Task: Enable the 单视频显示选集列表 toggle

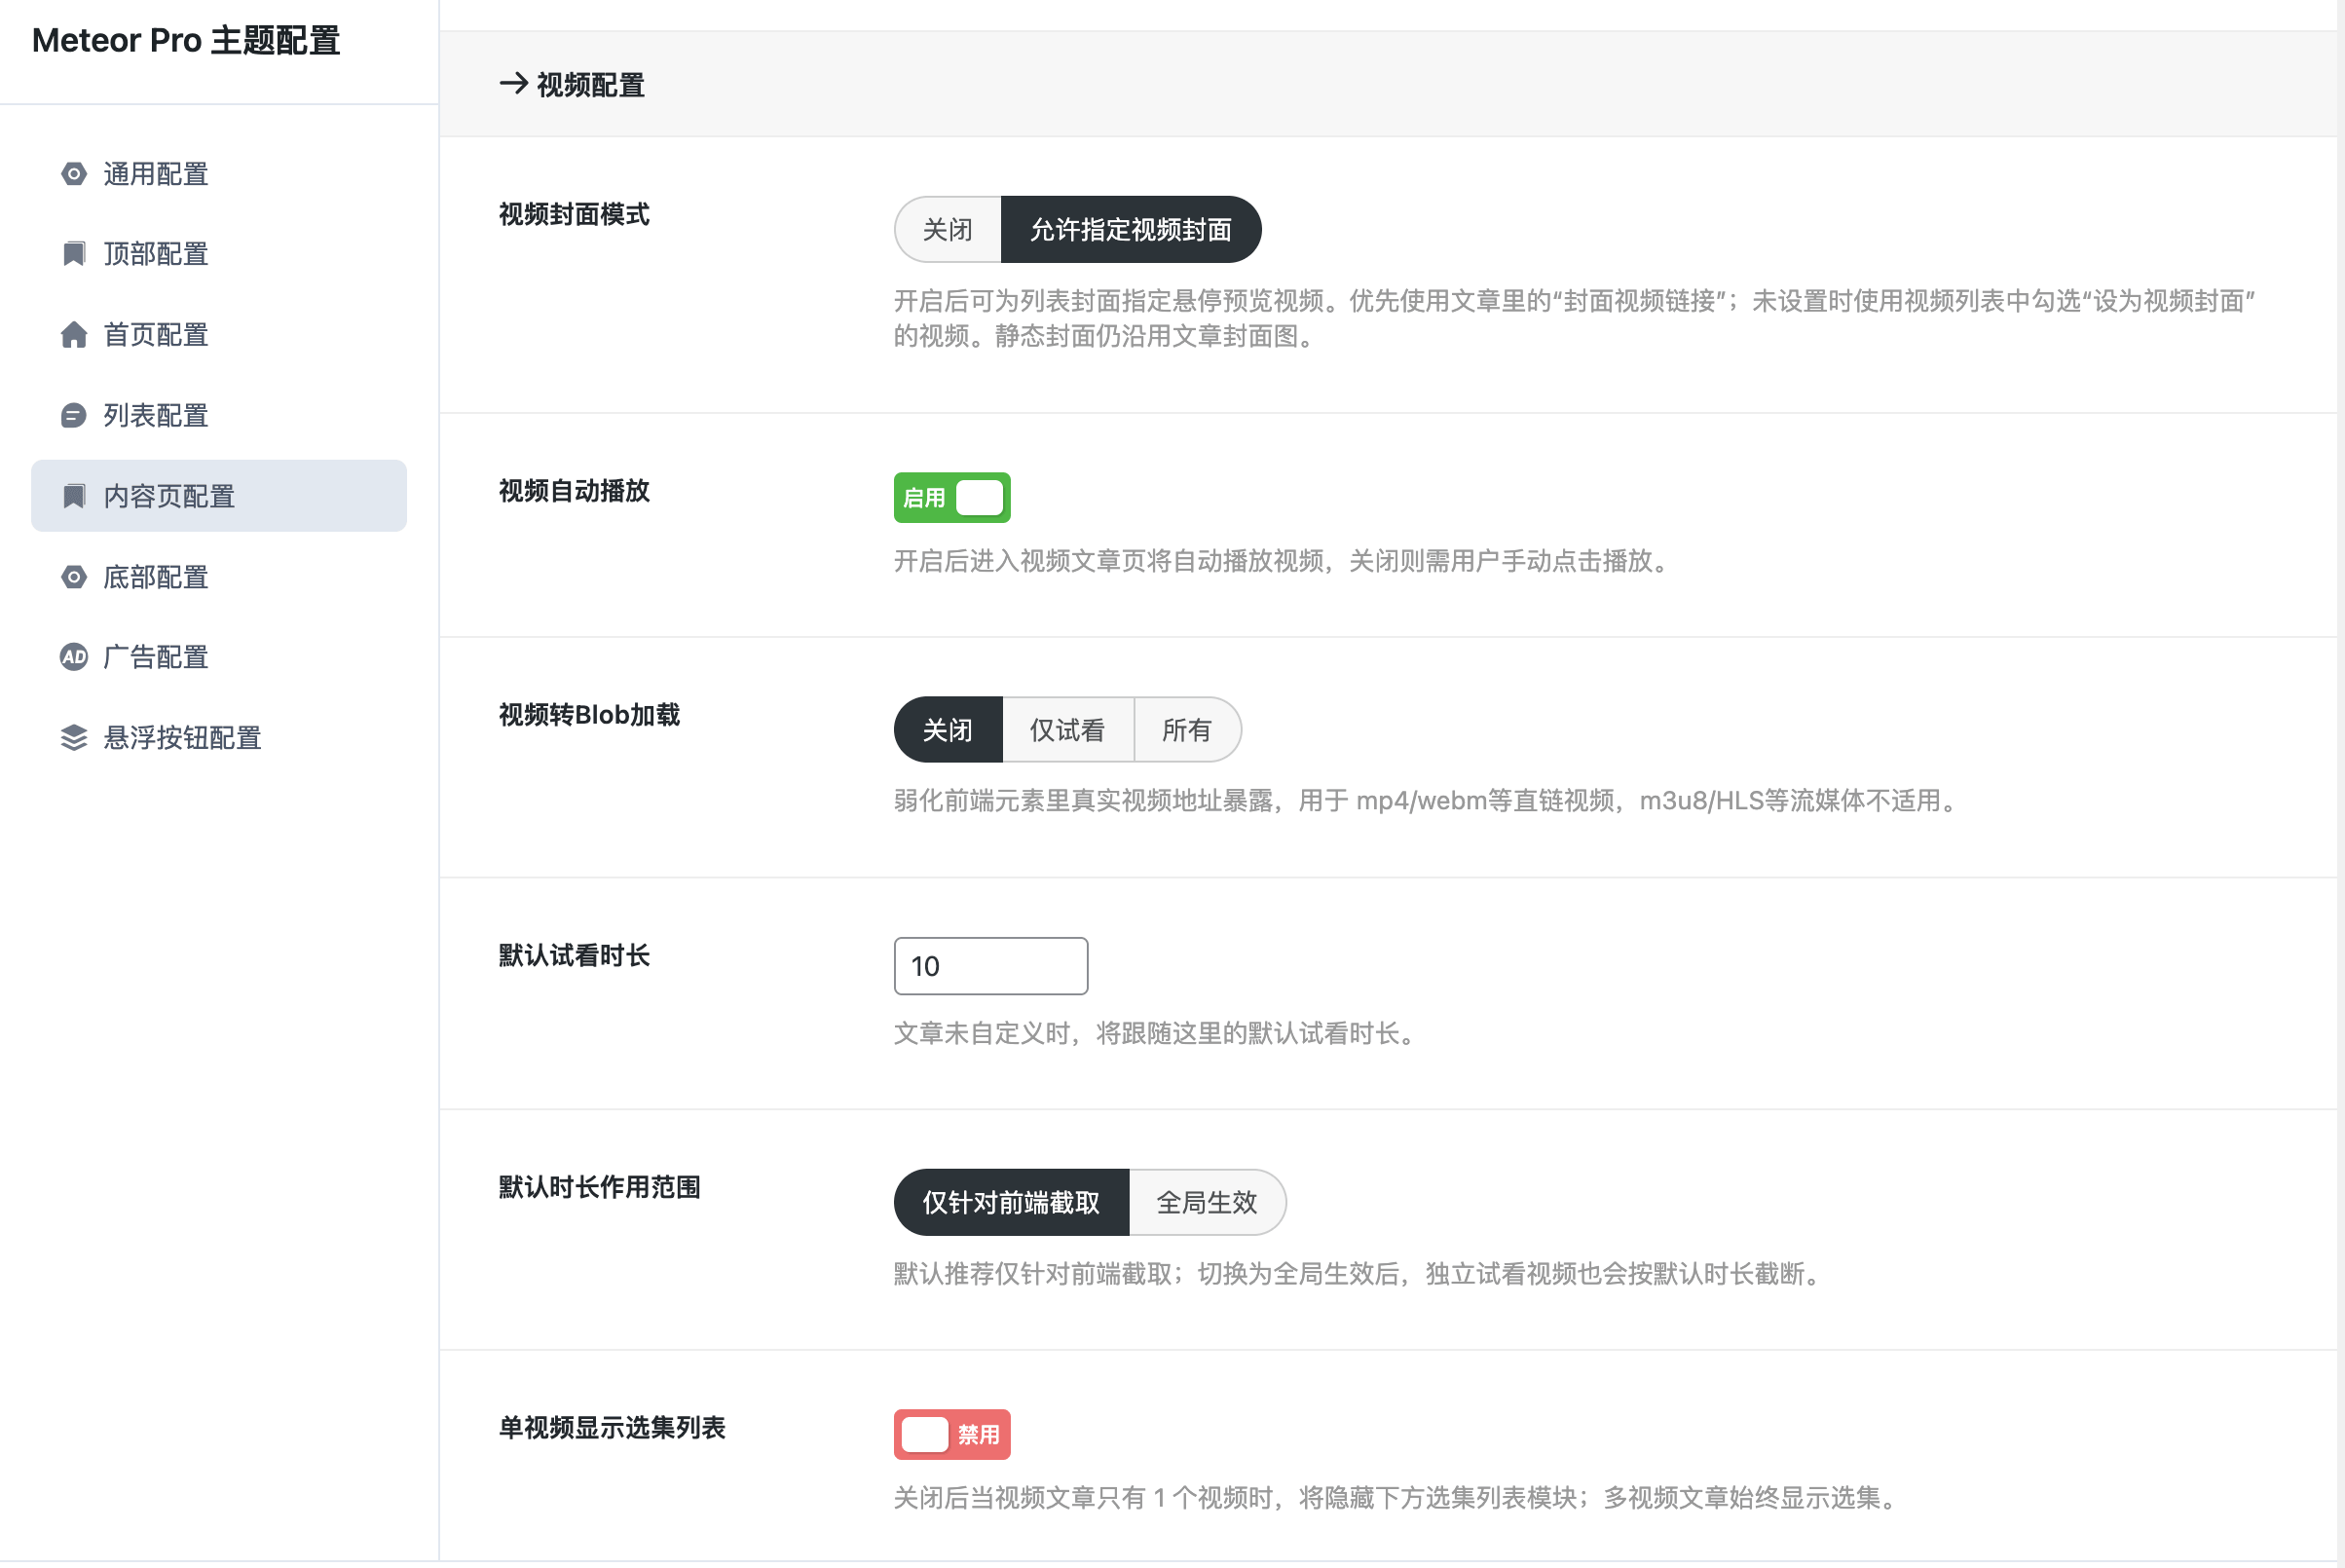Action: [x=951, y=1434]
